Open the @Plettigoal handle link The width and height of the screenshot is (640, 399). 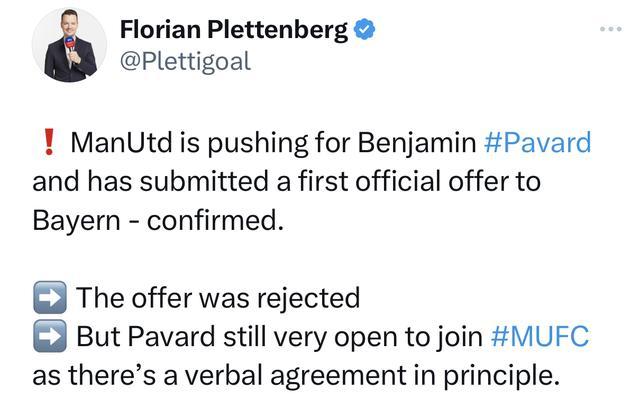point(185,62)
